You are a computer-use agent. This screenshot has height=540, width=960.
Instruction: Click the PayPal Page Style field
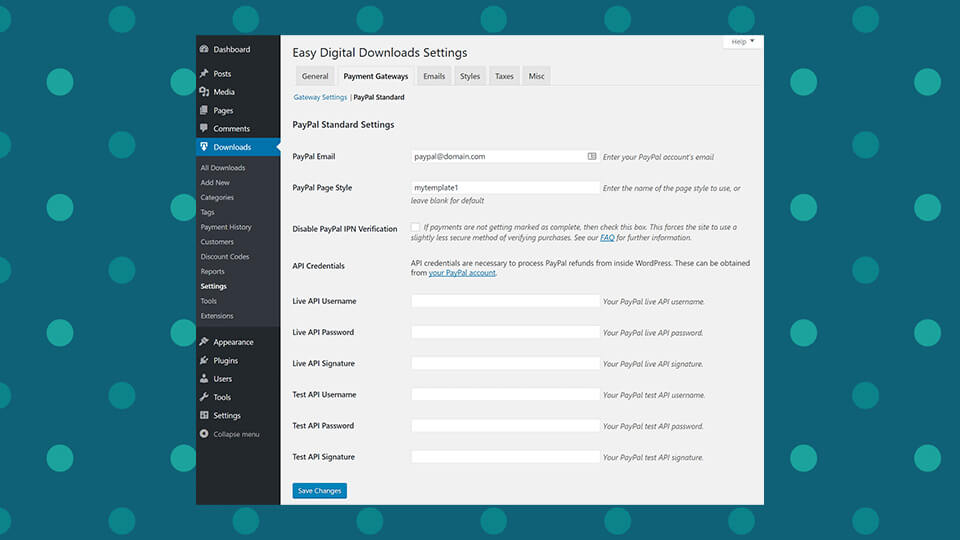click(505, 187)
